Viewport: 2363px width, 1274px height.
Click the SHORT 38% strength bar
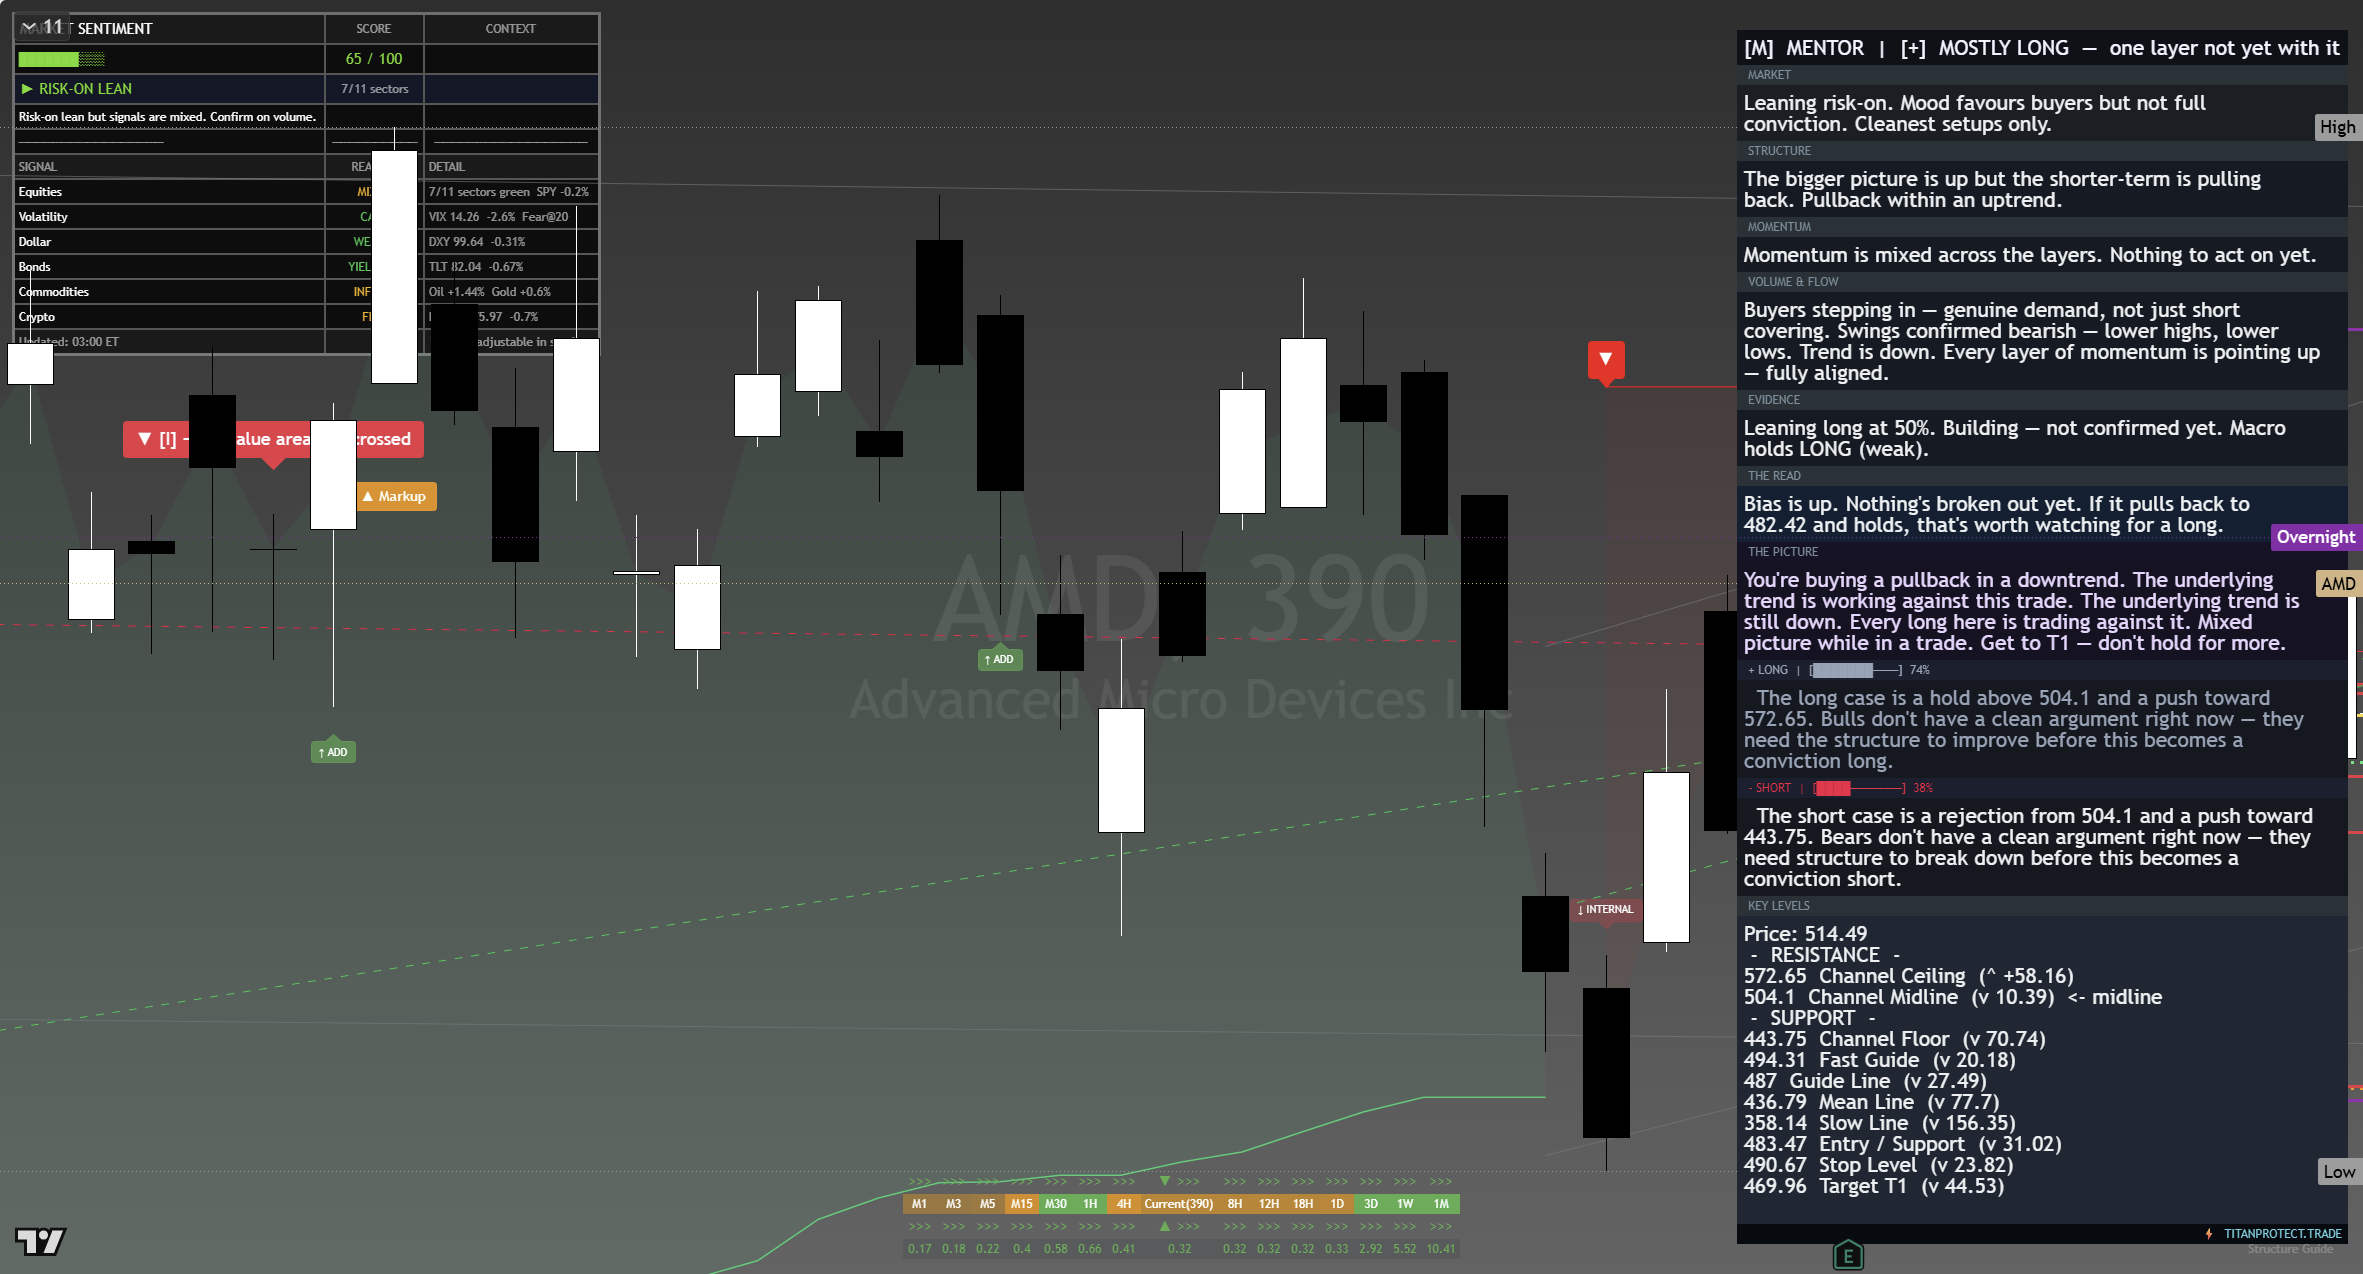(x=1860, y=788)
